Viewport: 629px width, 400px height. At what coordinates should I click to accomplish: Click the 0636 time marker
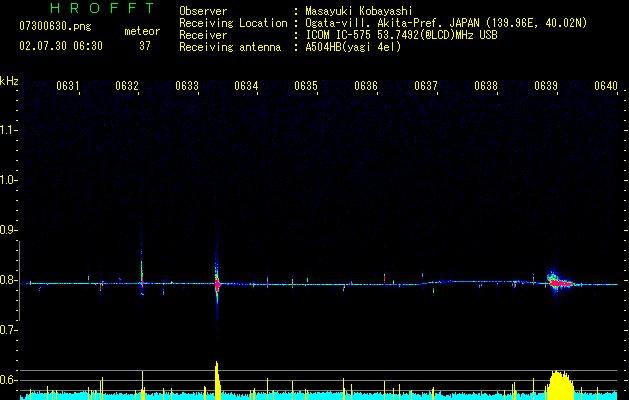click(x=366, y=86)
